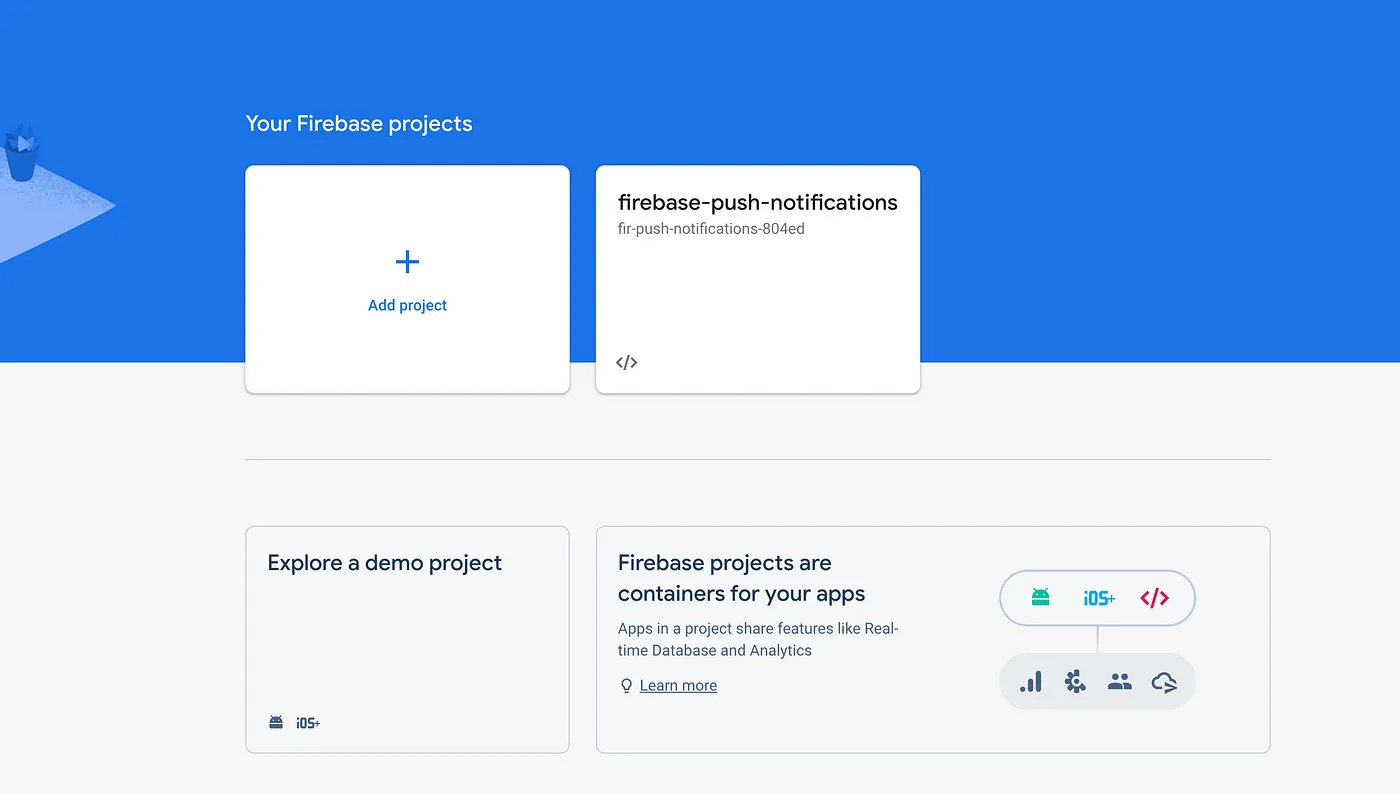Click green Android icon in apps illustration
1400x793 pixels.
1041,598
